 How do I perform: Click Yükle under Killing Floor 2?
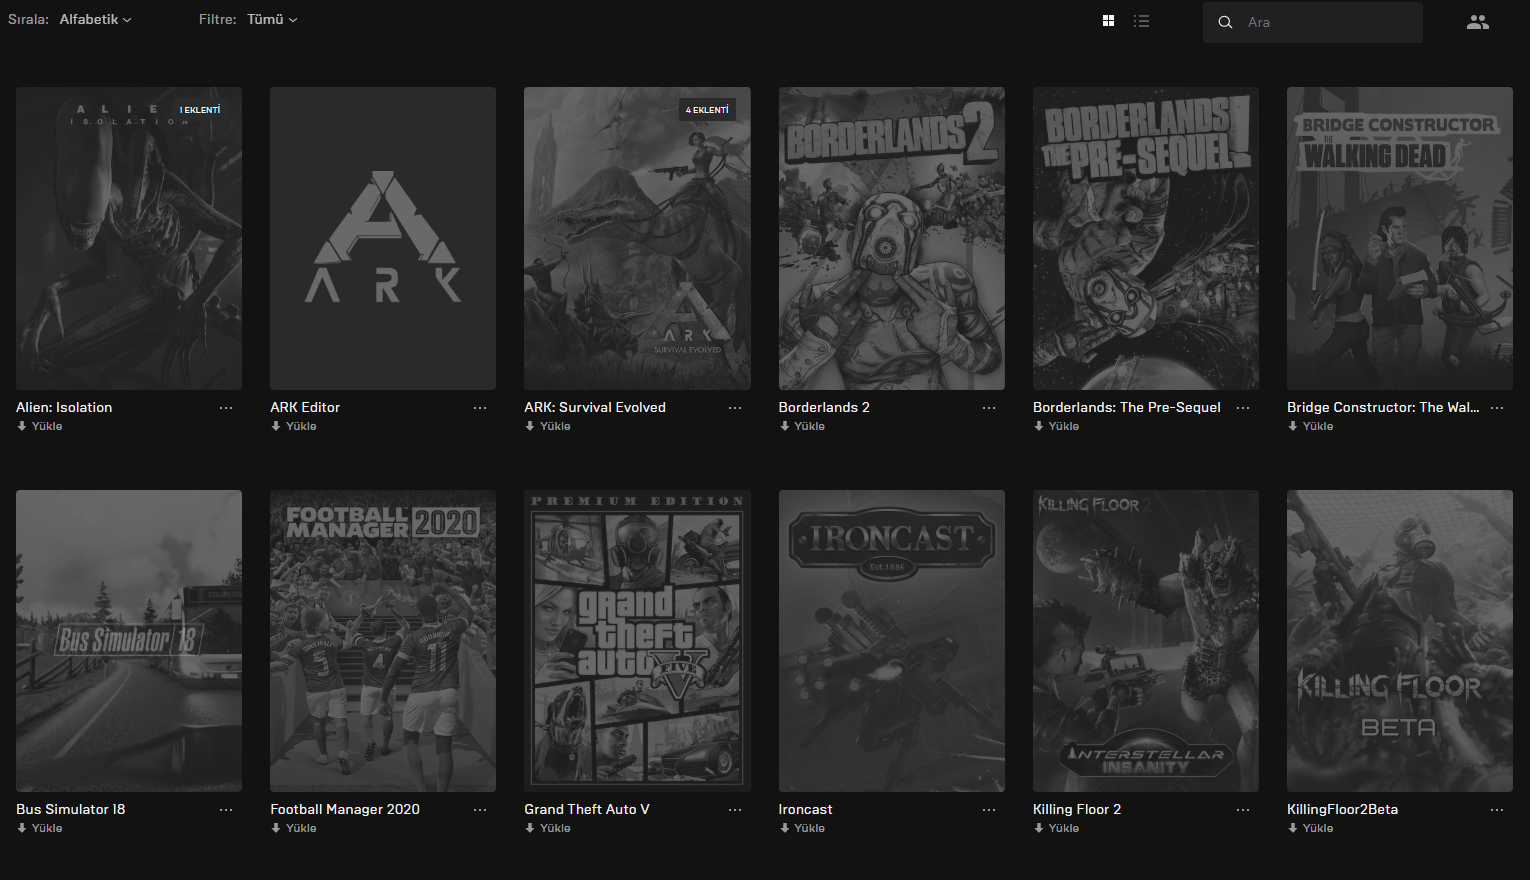click(x=1057, y=828)
